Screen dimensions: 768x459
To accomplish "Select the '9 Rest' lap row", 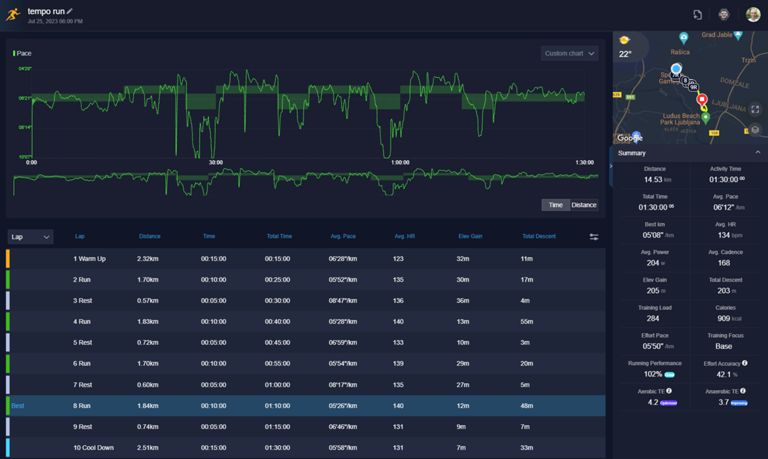I will [306, 427].
